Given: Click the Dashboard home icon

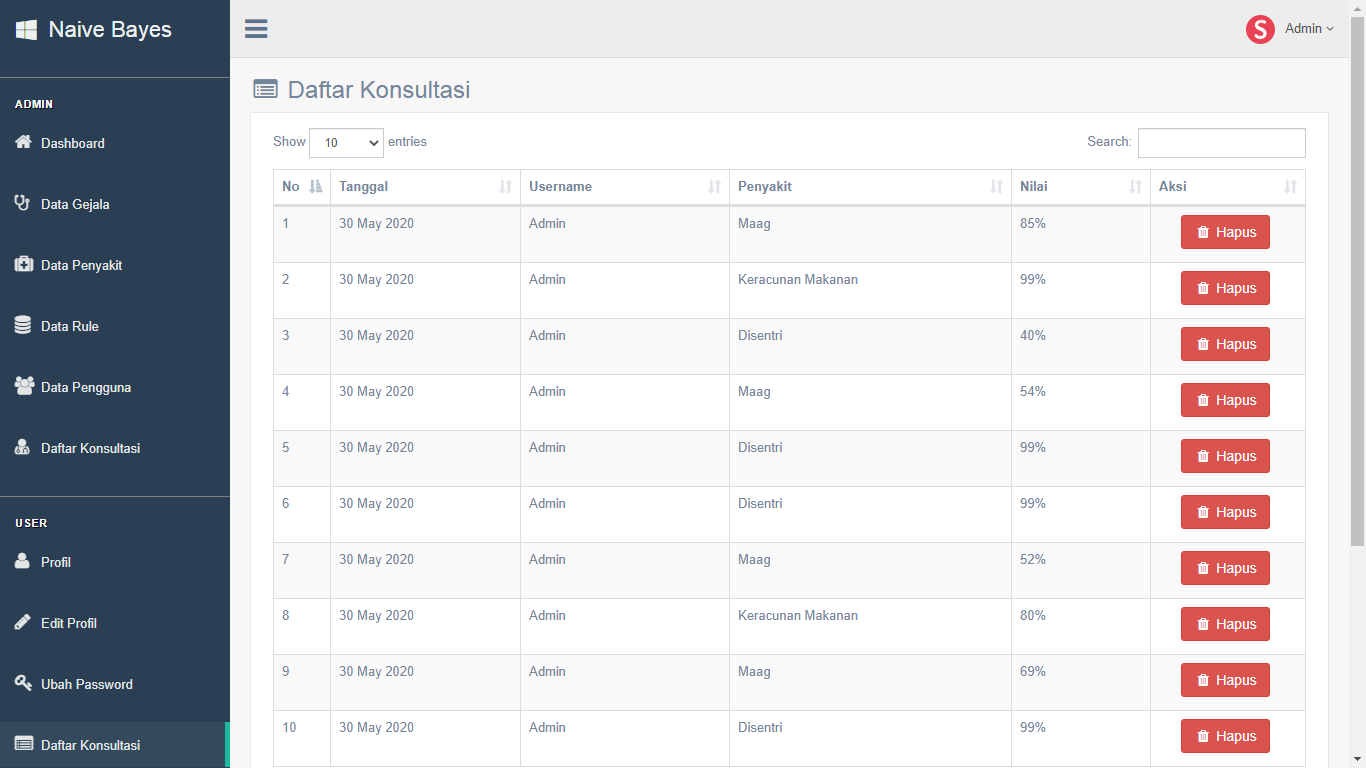Looking at the screenshot, I should (24, 142).
